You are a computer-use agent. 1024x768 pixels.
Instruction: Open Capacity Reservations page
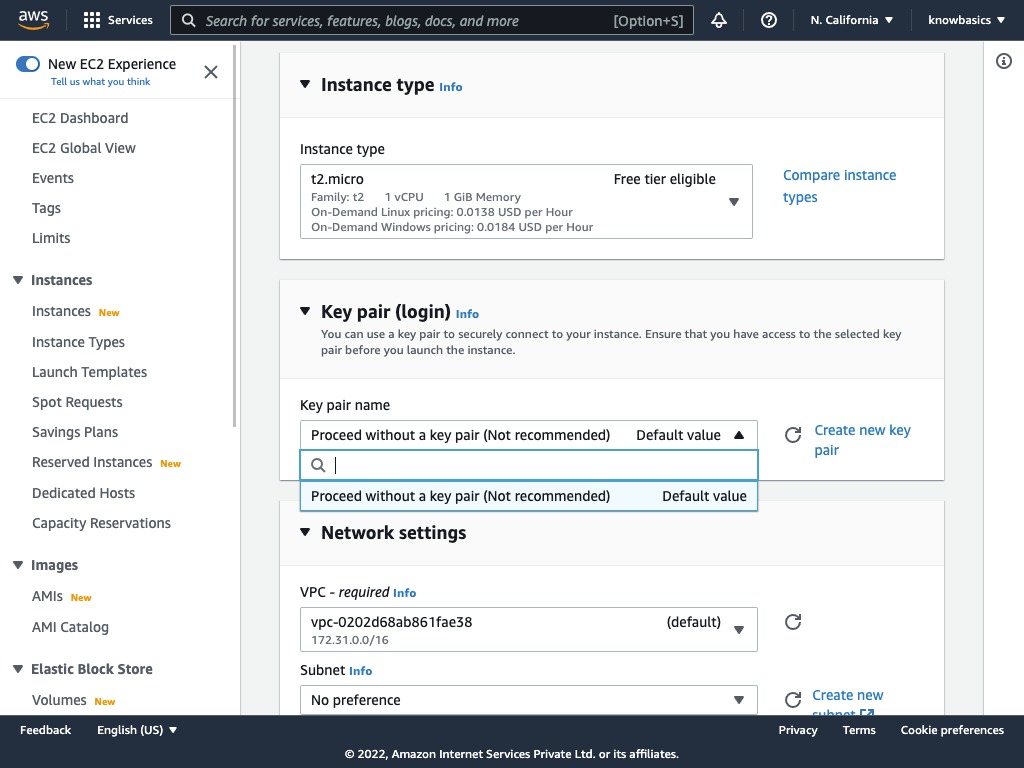click(x=101, y=523)
